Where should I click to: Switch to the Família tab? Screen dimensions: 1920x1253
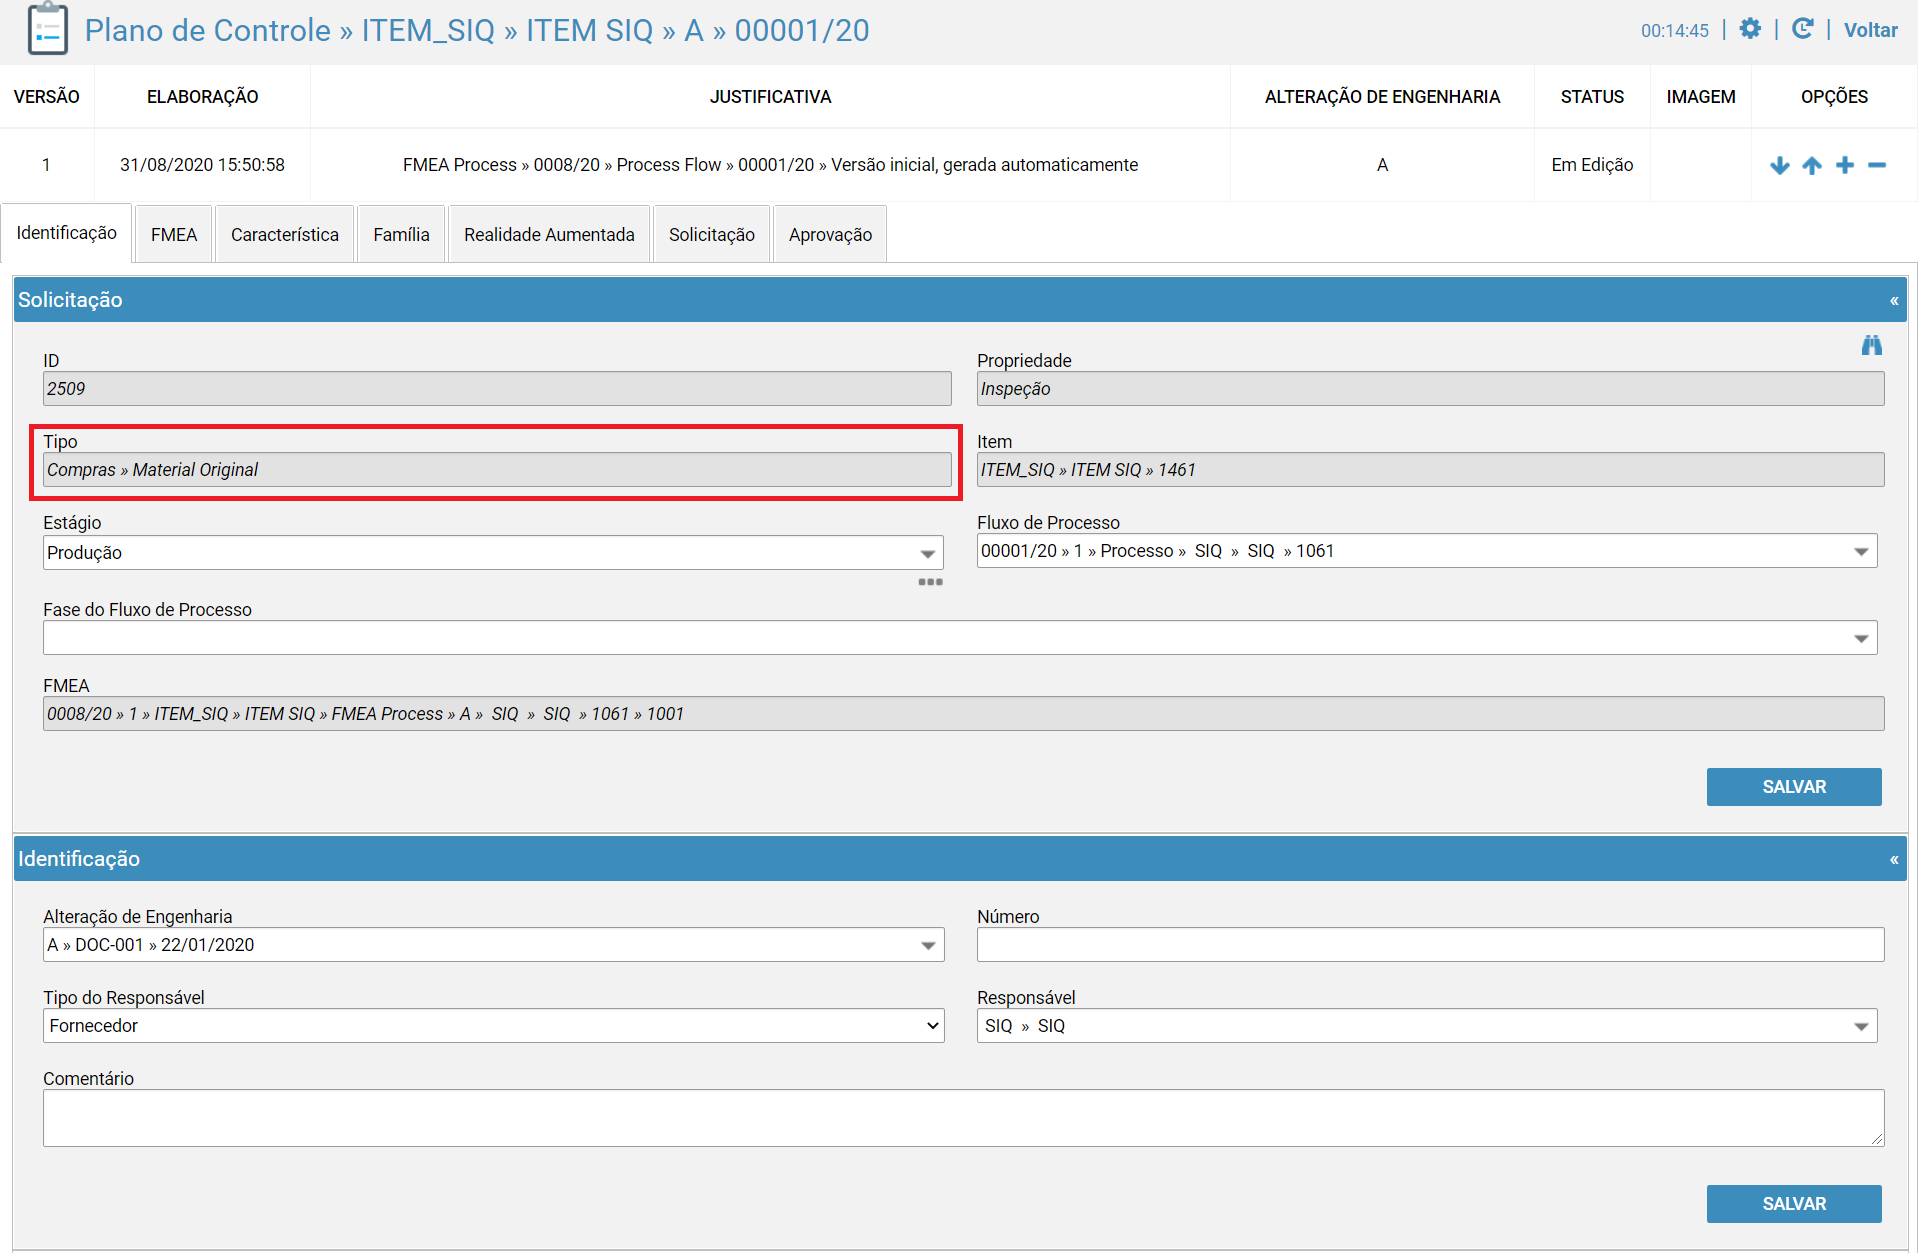(x=401, y=235)
